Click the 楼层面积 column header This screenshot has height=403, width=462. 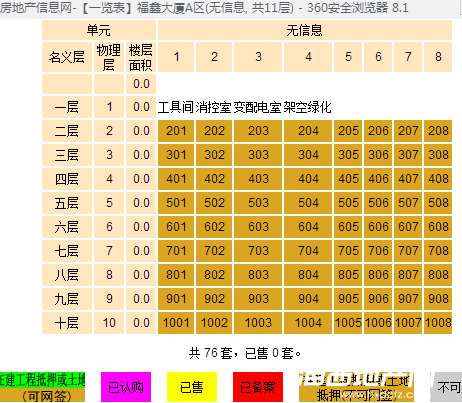141,57
